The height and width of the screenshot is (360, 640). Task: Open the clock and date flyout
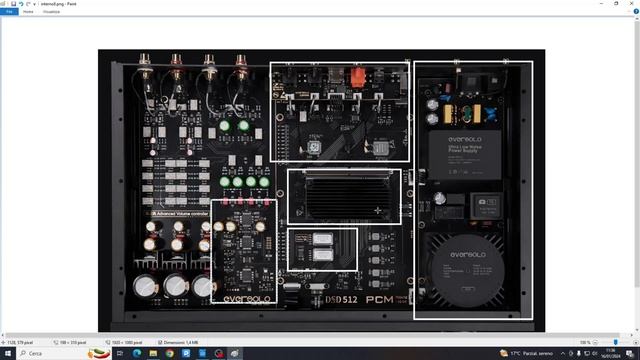click(x=611, y=353)
